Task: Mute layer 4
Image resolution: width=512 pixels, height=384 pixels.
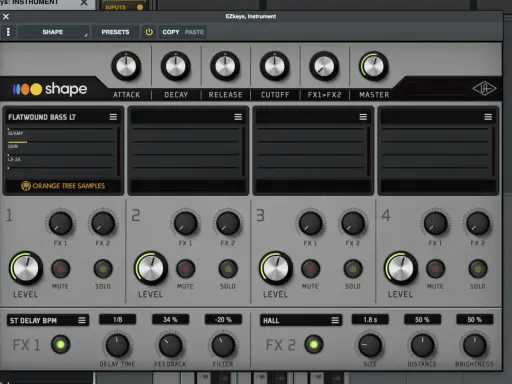Action: pos(435,269)
